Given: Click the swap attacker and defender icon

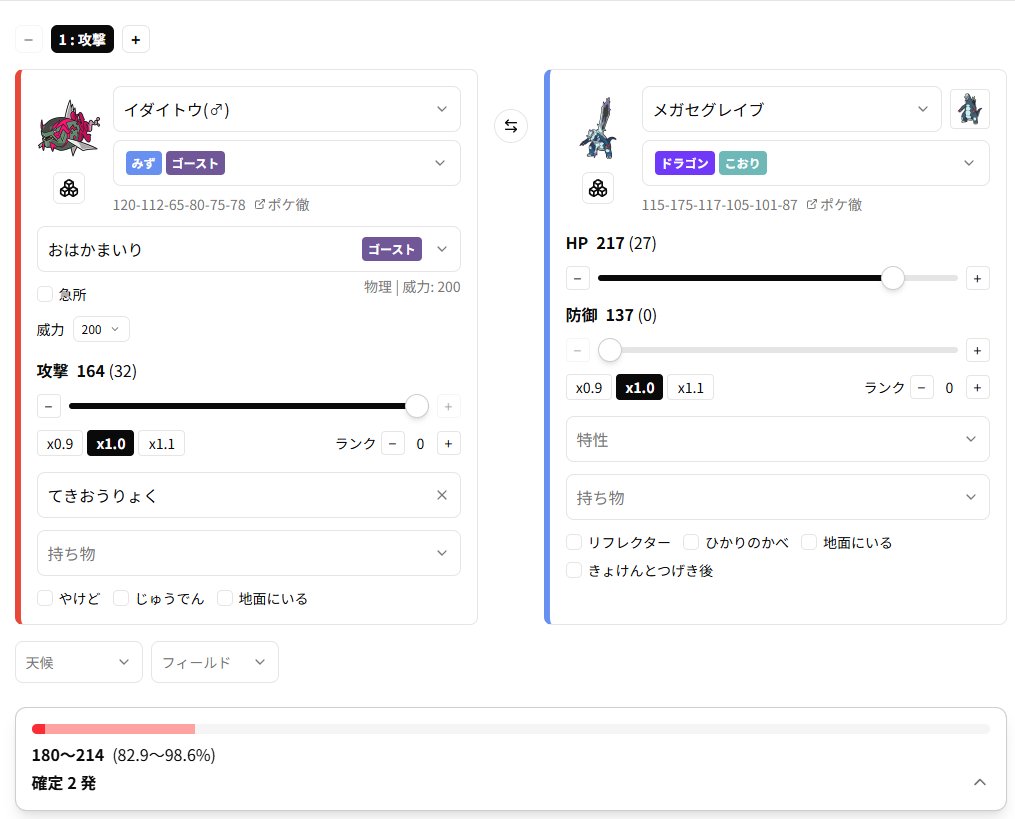Looking at the screenshot, I should (x=511, y=126).
